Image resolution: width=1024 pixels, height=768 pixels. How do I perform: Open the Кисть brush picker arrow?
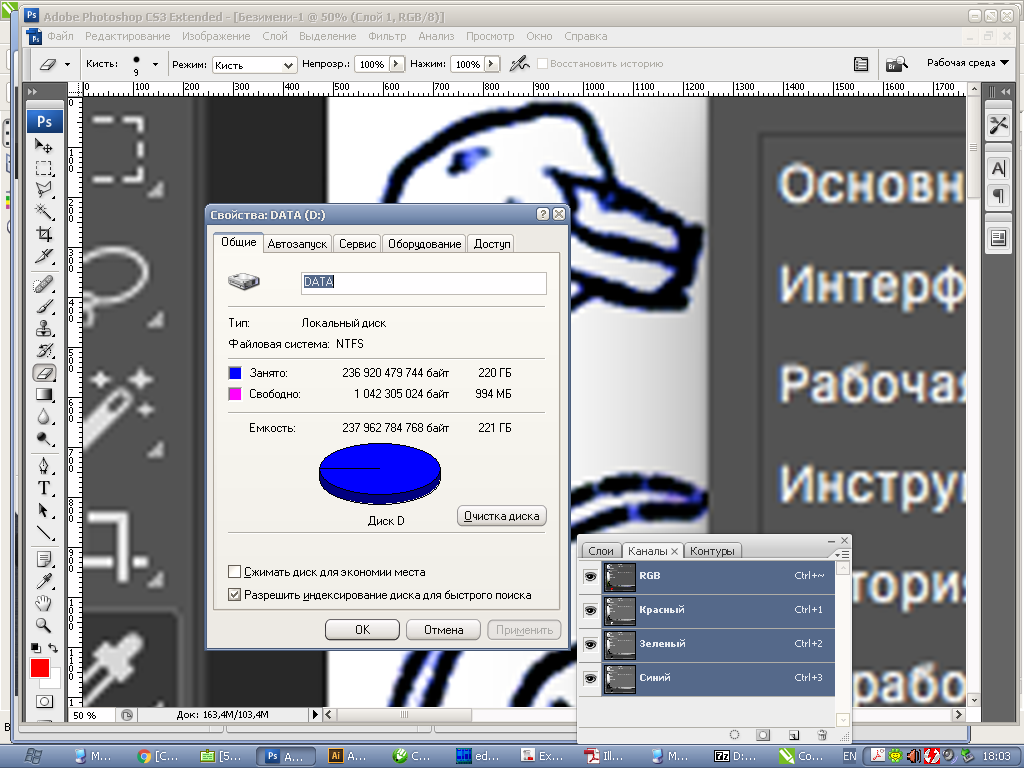pos(155,64)
